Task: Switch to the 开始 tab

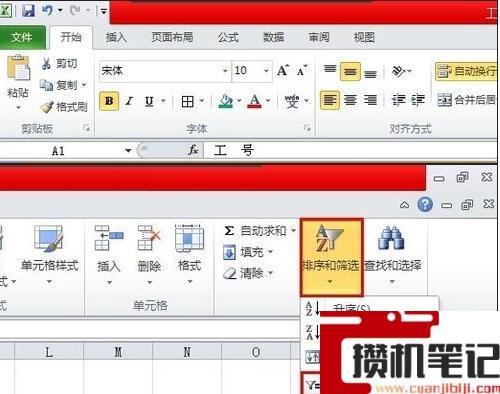Action: tap(71, 37)
